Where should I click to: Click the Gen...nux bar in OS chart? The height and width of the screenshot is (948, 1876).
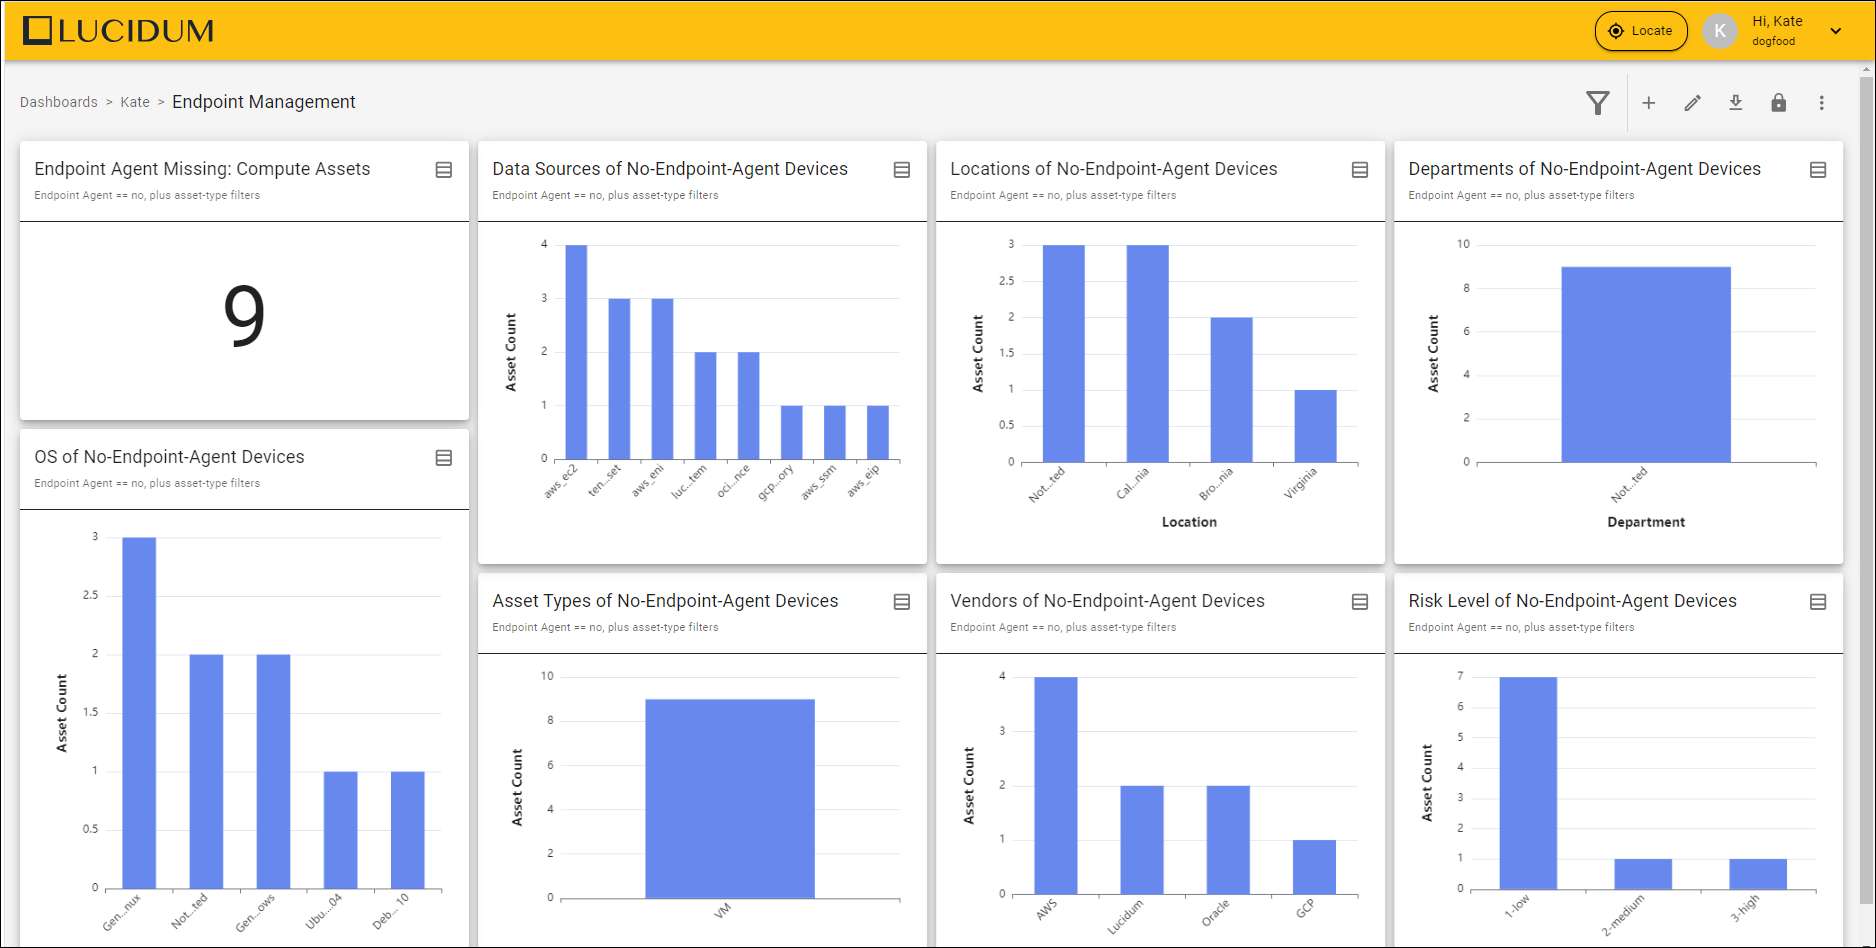pos(139,713)
